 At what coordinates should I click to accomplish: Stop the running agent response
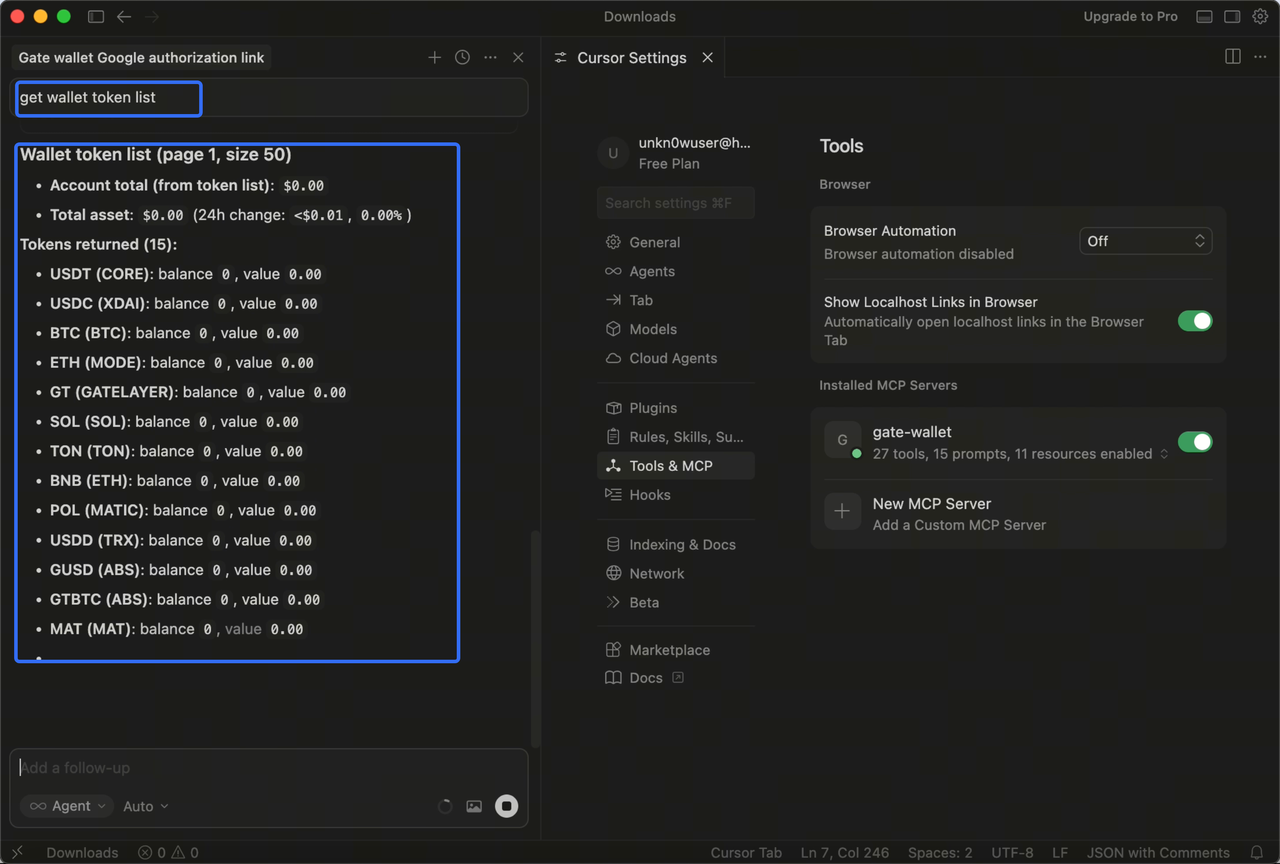507,806
